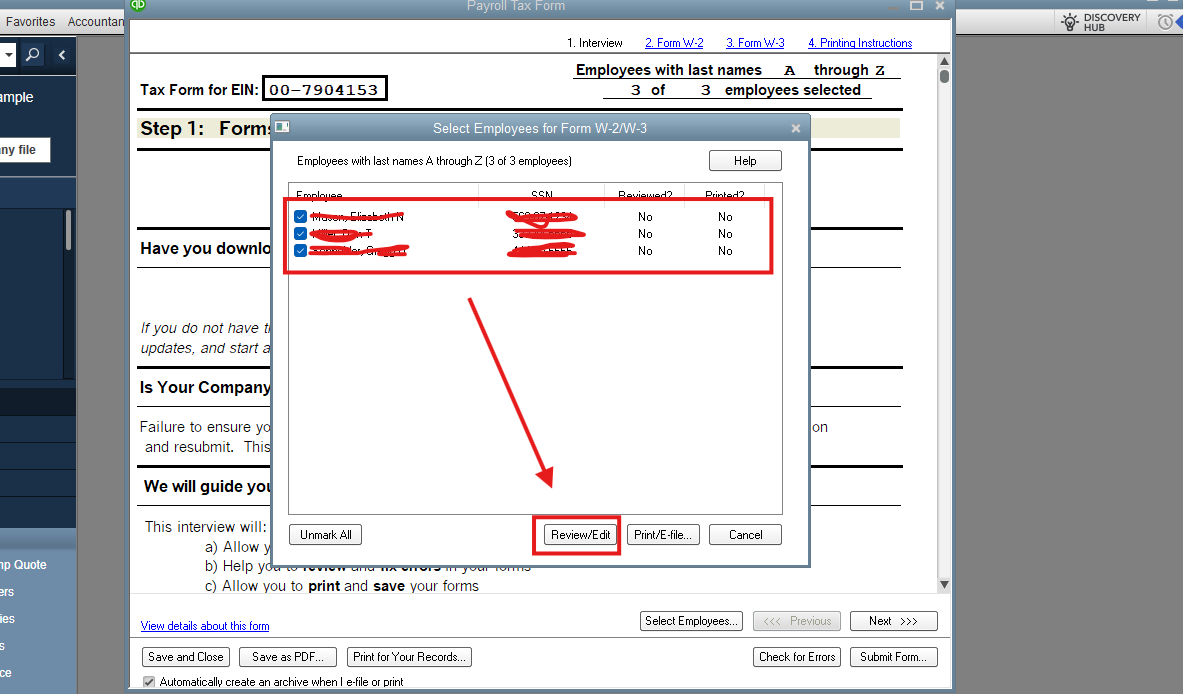The image size is (1183, 694).
Task: Click the Check for Errors button
Action: pos(797,657)
